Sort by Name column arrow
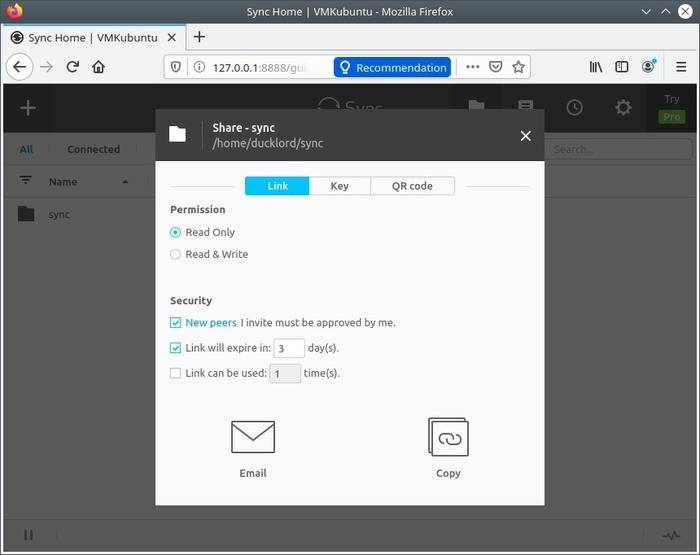The height and width of the screenshot is (555, 700). [x=125, y=182]
